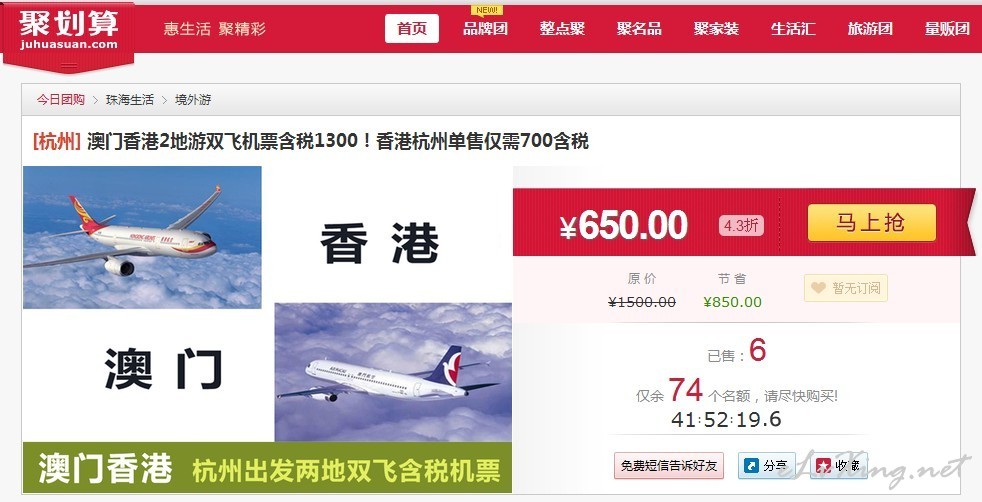The width and height of the screenshot is (982, 502).
Task: Click the 境外游 breadcrumb link
Action: click(193, 100)
